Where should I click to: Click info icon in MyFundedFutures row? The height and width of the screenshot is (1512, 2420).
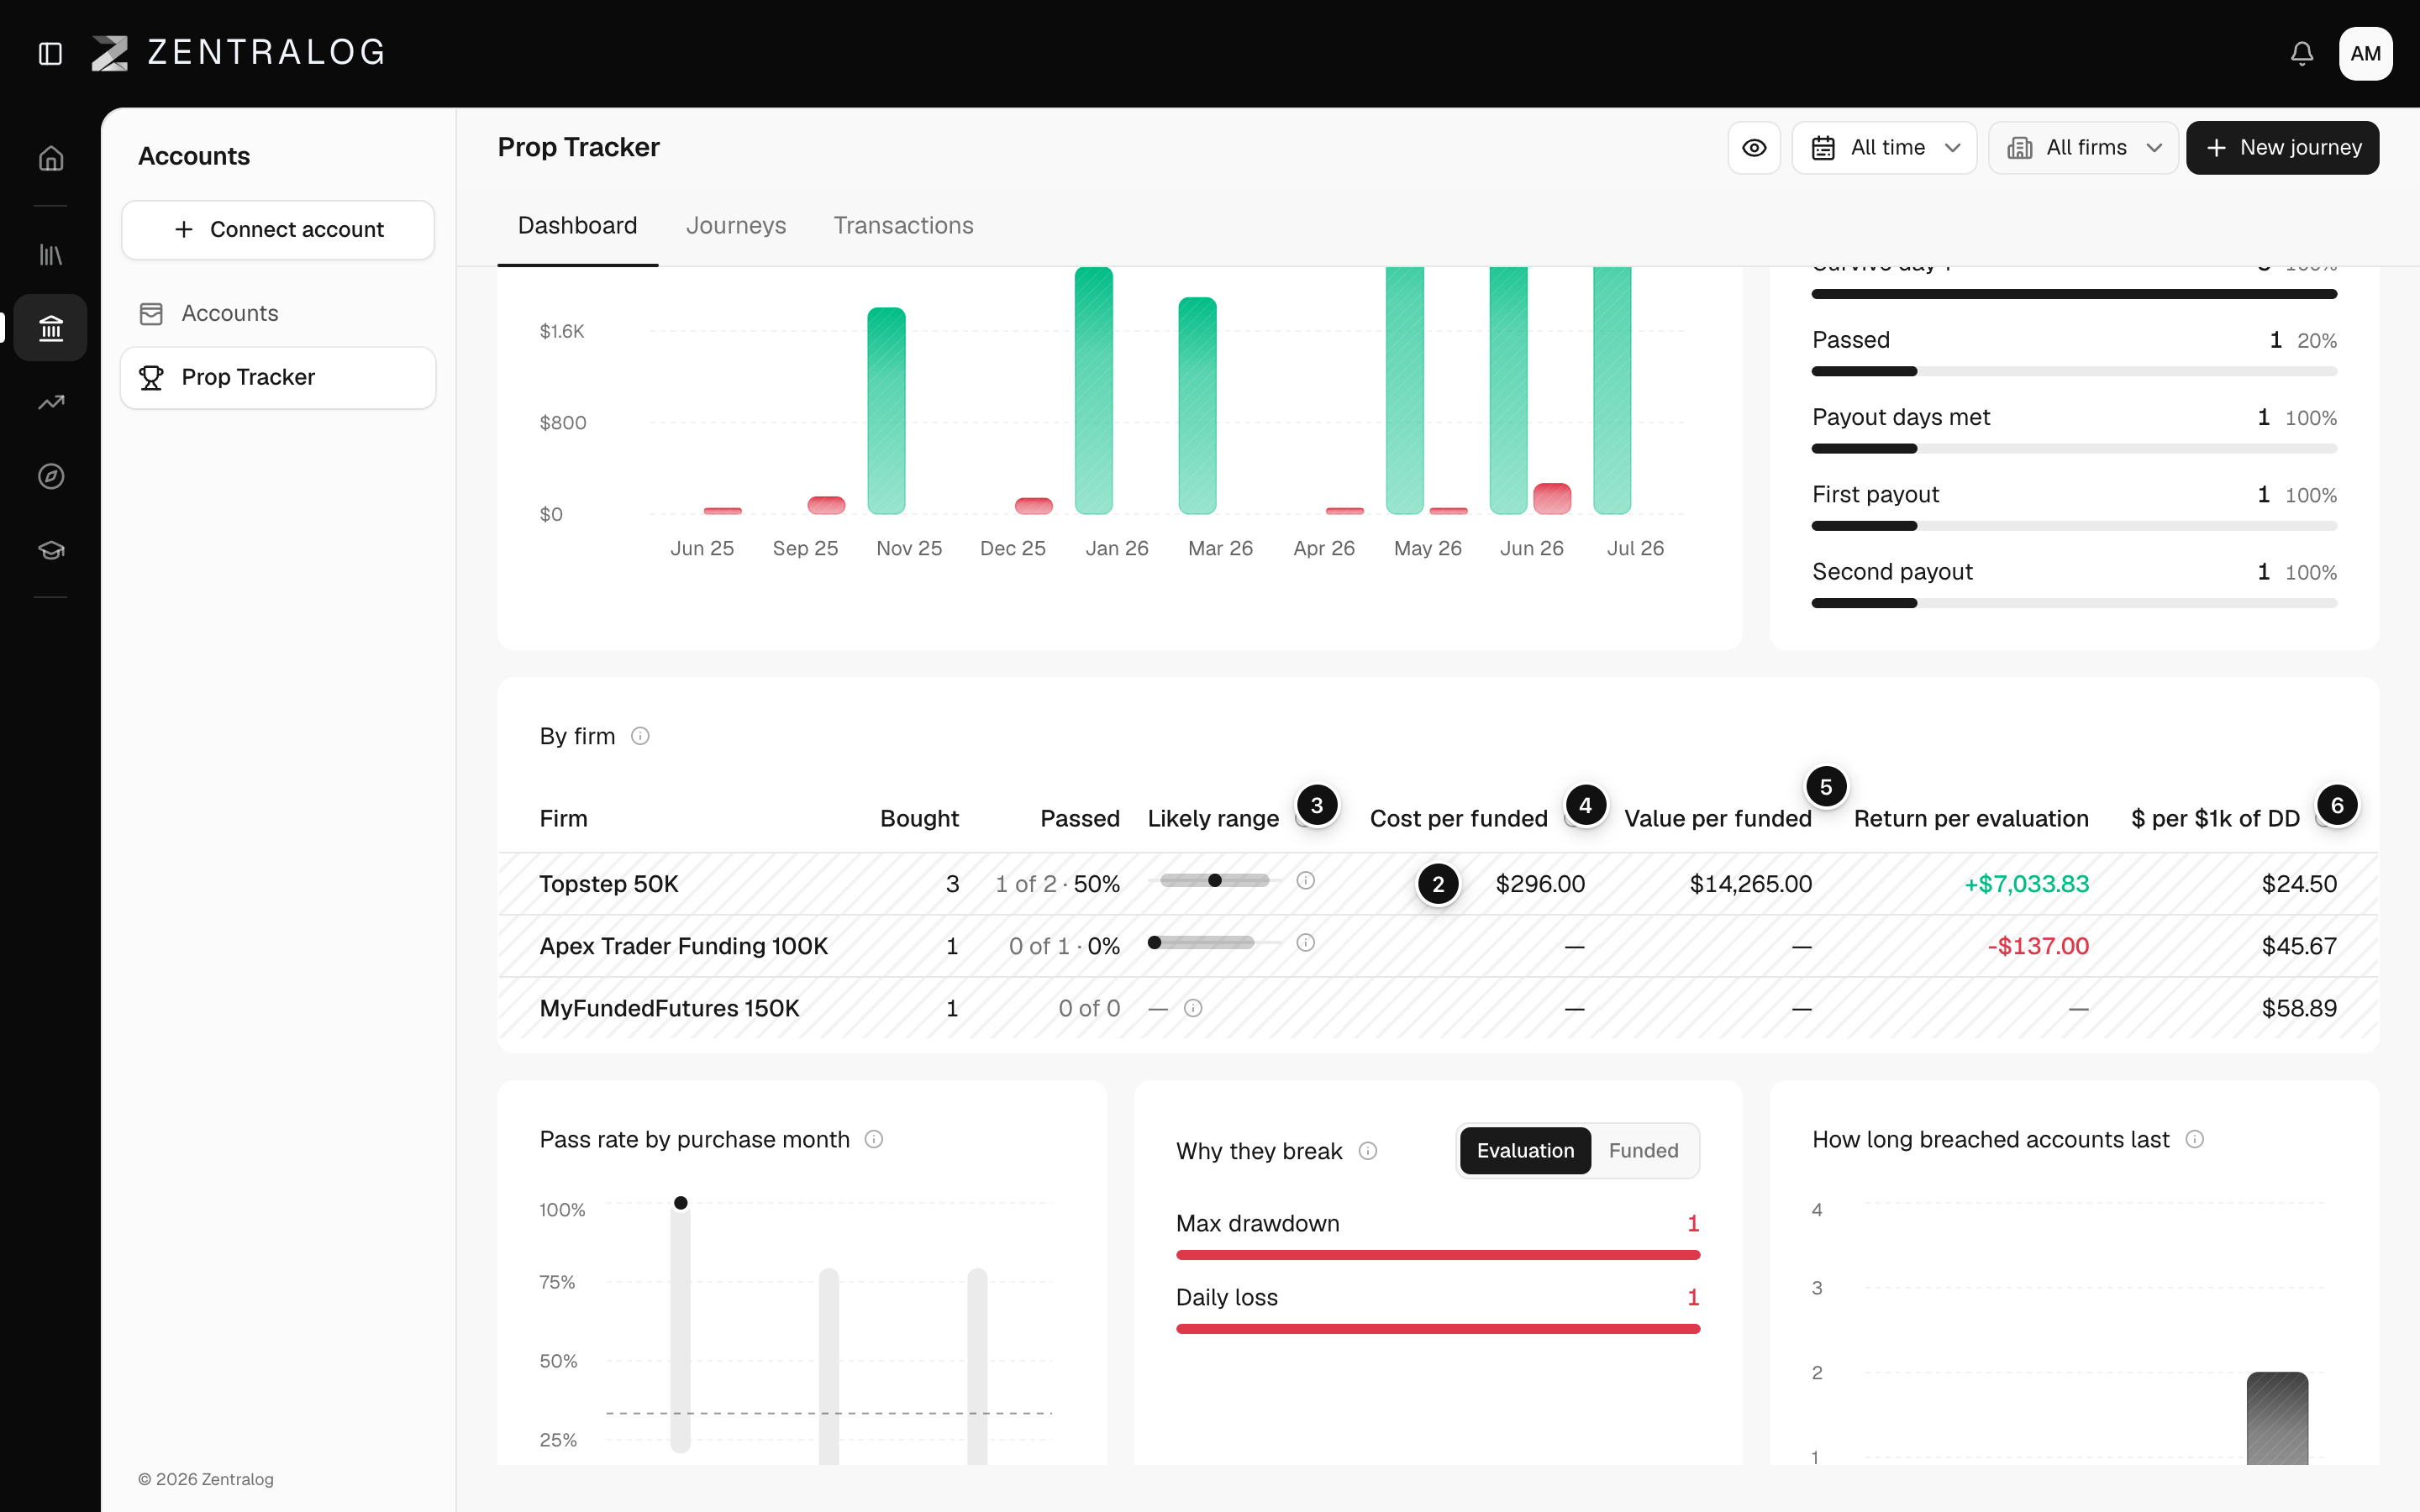click(1193, 1008)
